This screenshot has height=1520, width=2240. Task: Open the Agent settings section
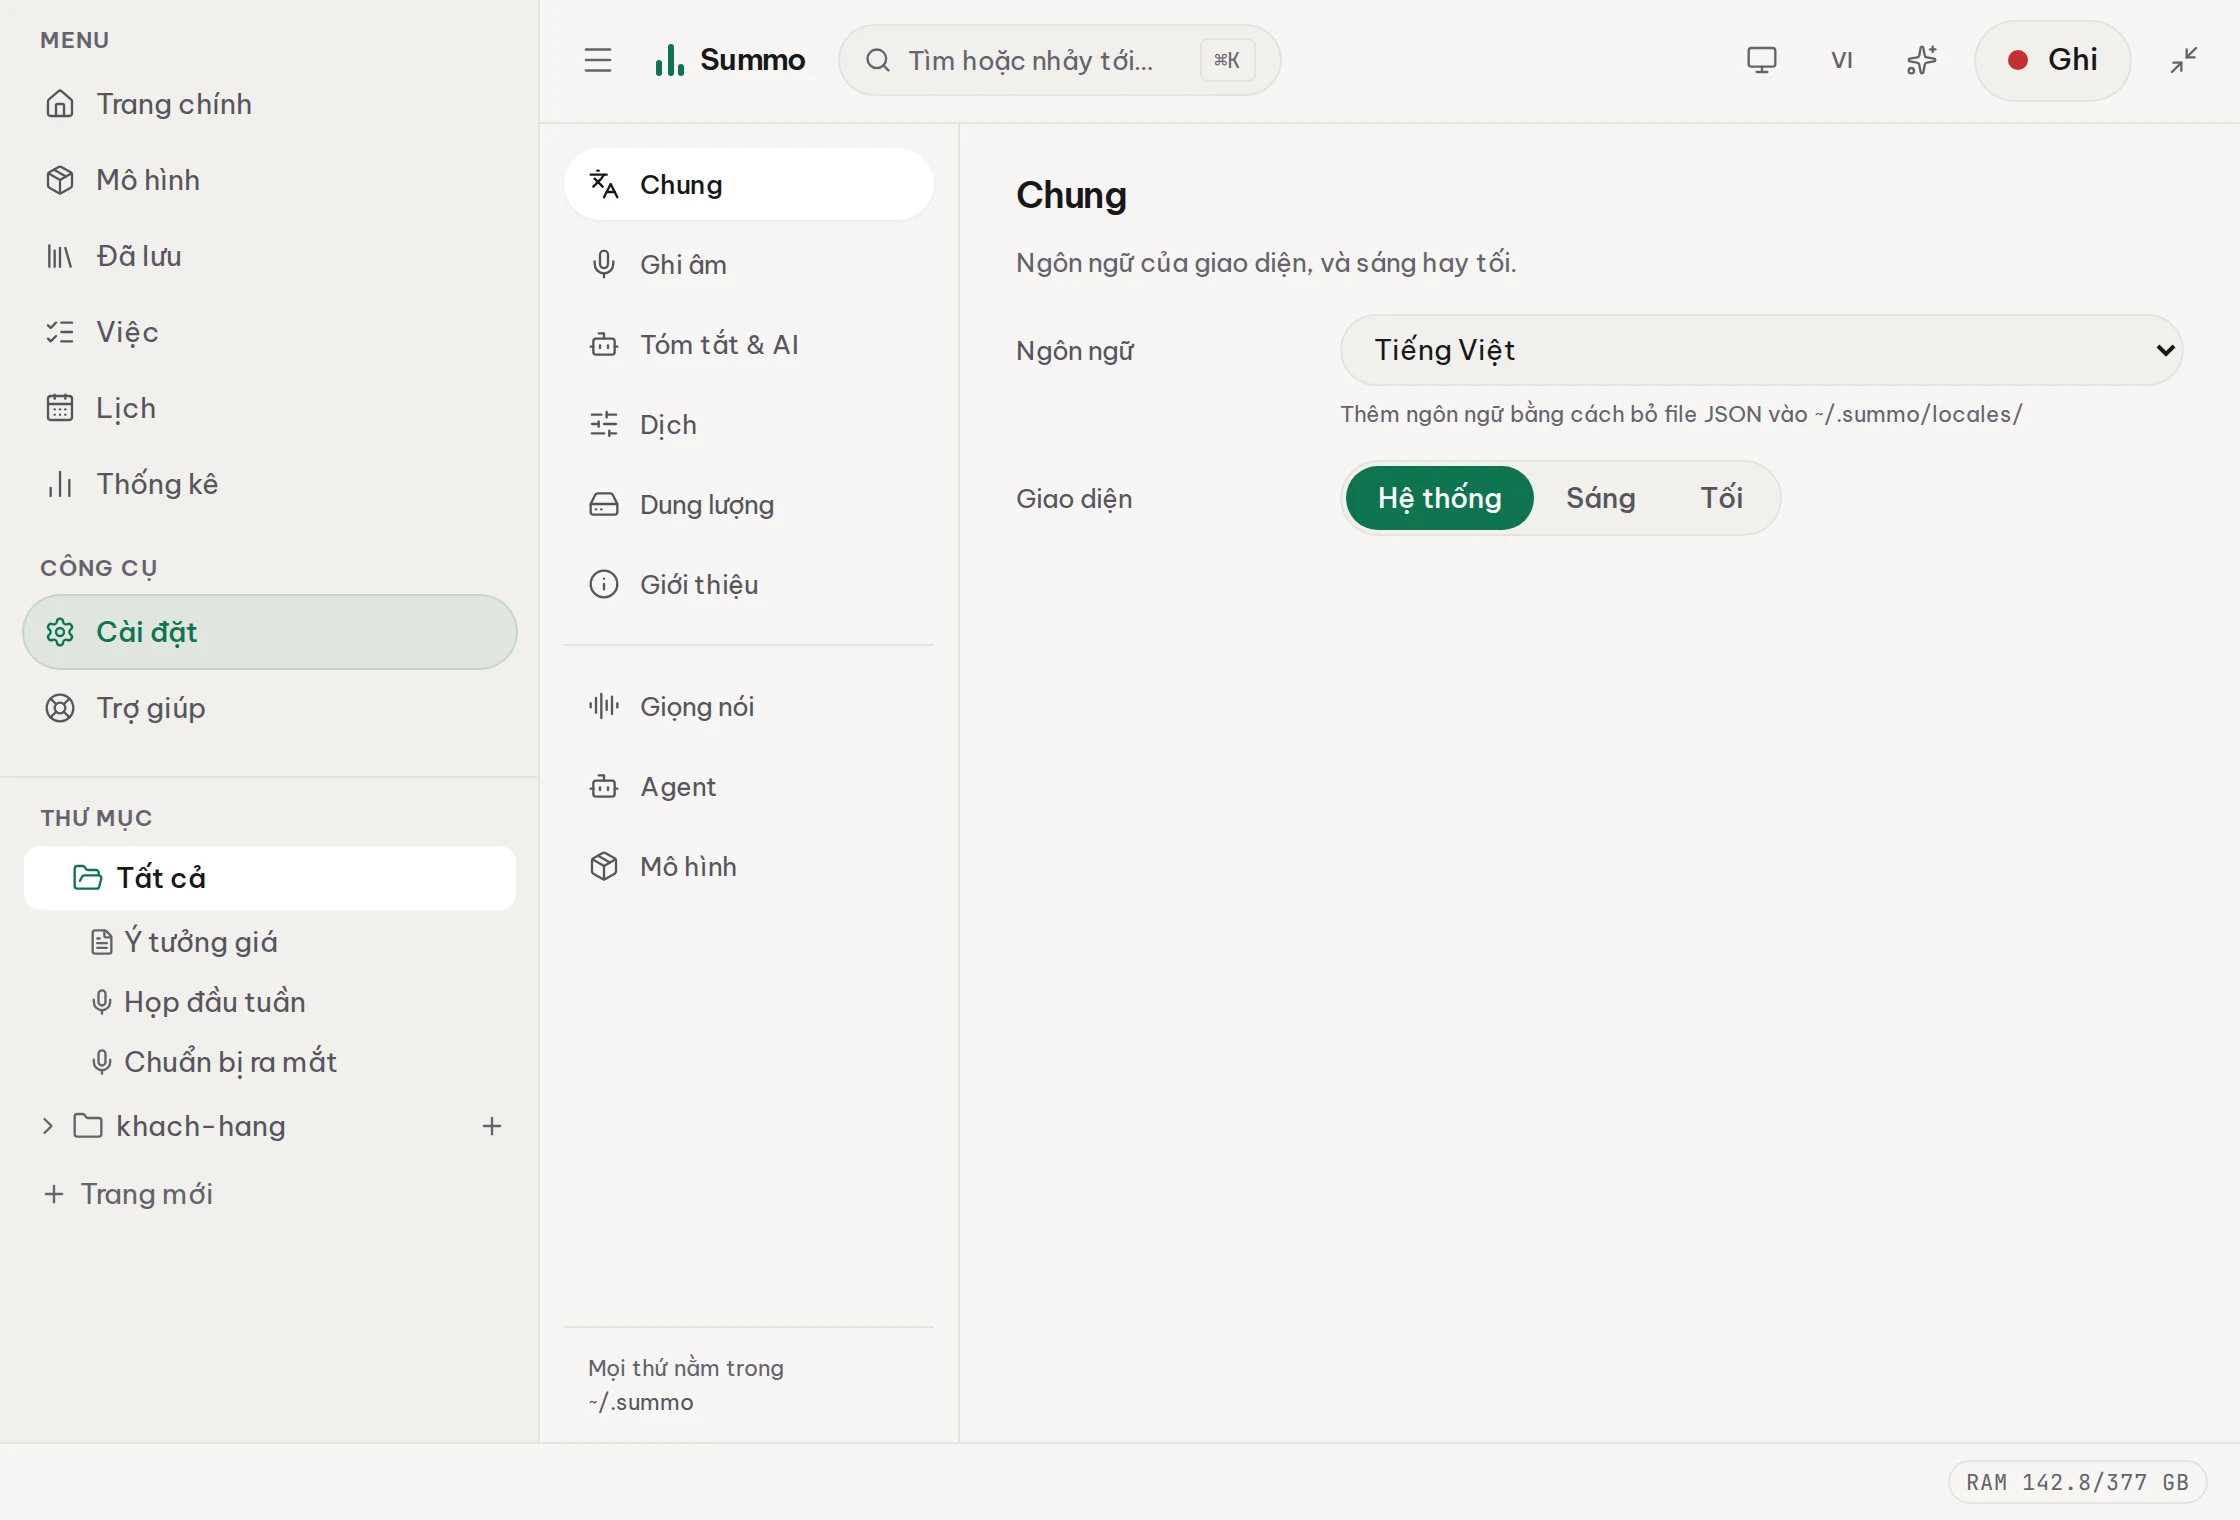[x=748, y=787]
